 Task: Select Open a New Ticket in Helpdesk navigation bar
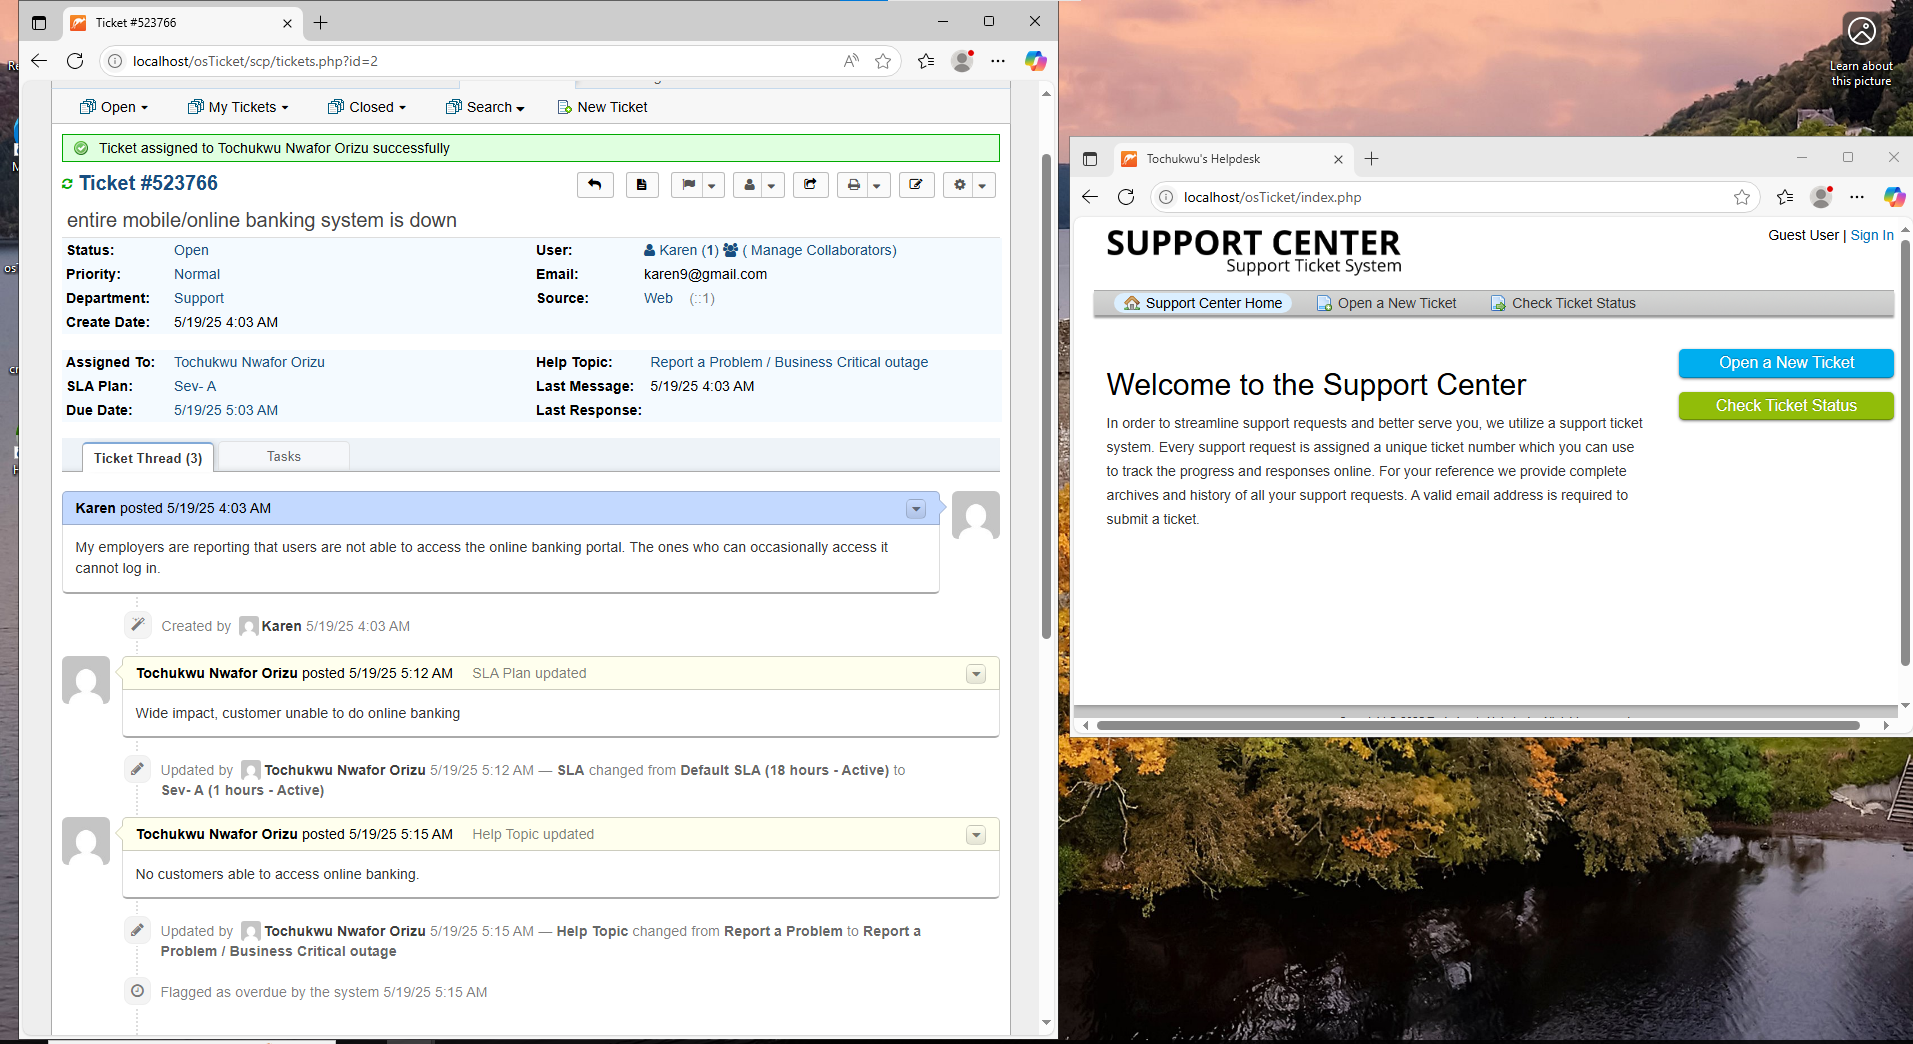(1386, 303)
